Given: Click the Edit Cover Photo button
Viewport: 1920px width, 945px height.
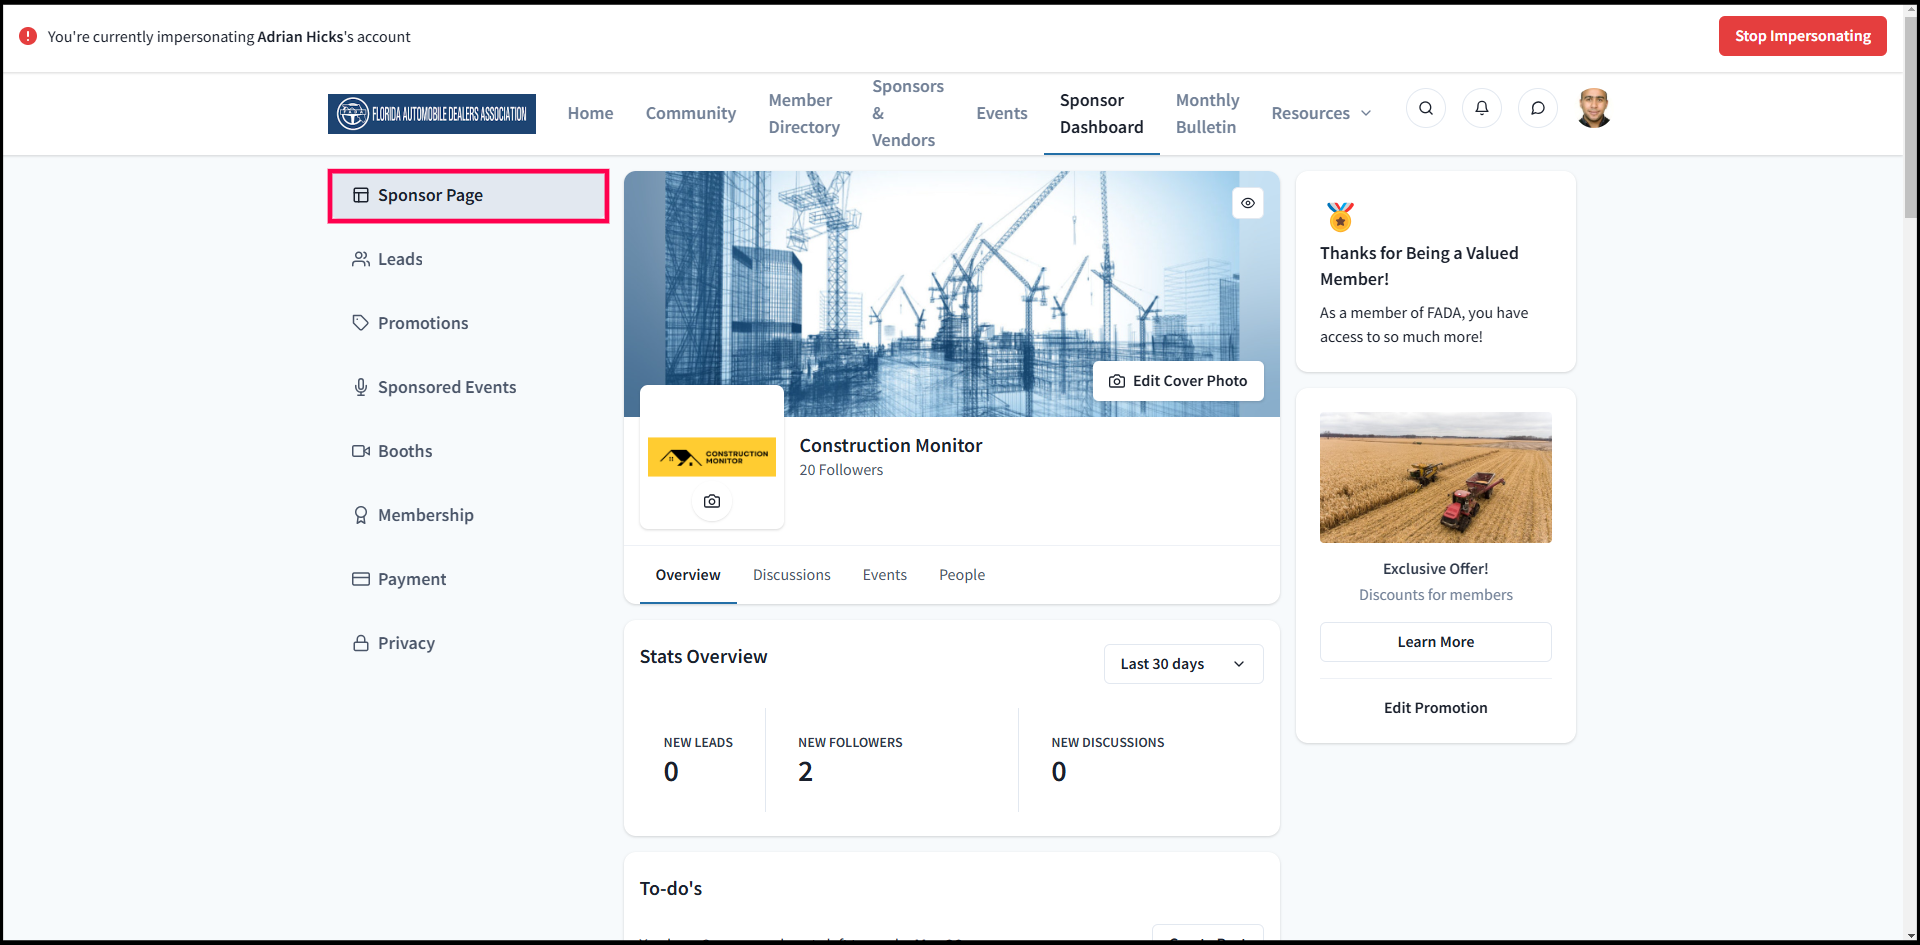Looking at the screenshot, I should click(x=1178, y=381).
